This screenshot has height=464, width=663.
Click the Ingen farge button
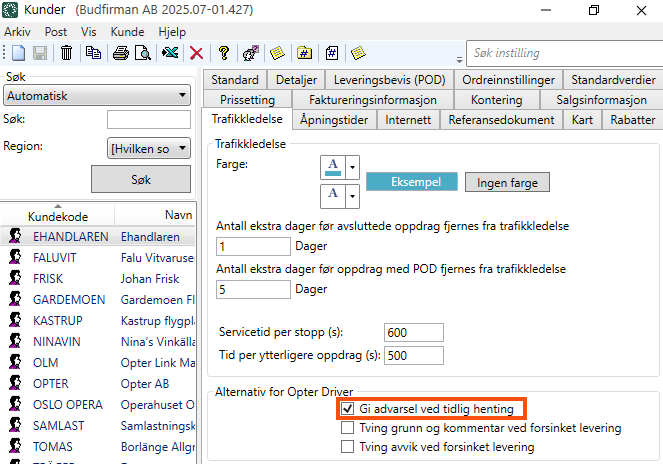(x=507, y=182)
